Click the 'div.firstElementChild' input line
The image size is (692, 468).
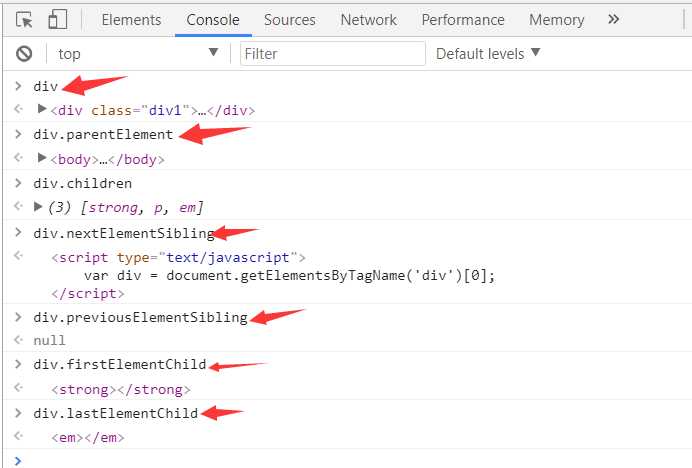click(x=120, y=364)
